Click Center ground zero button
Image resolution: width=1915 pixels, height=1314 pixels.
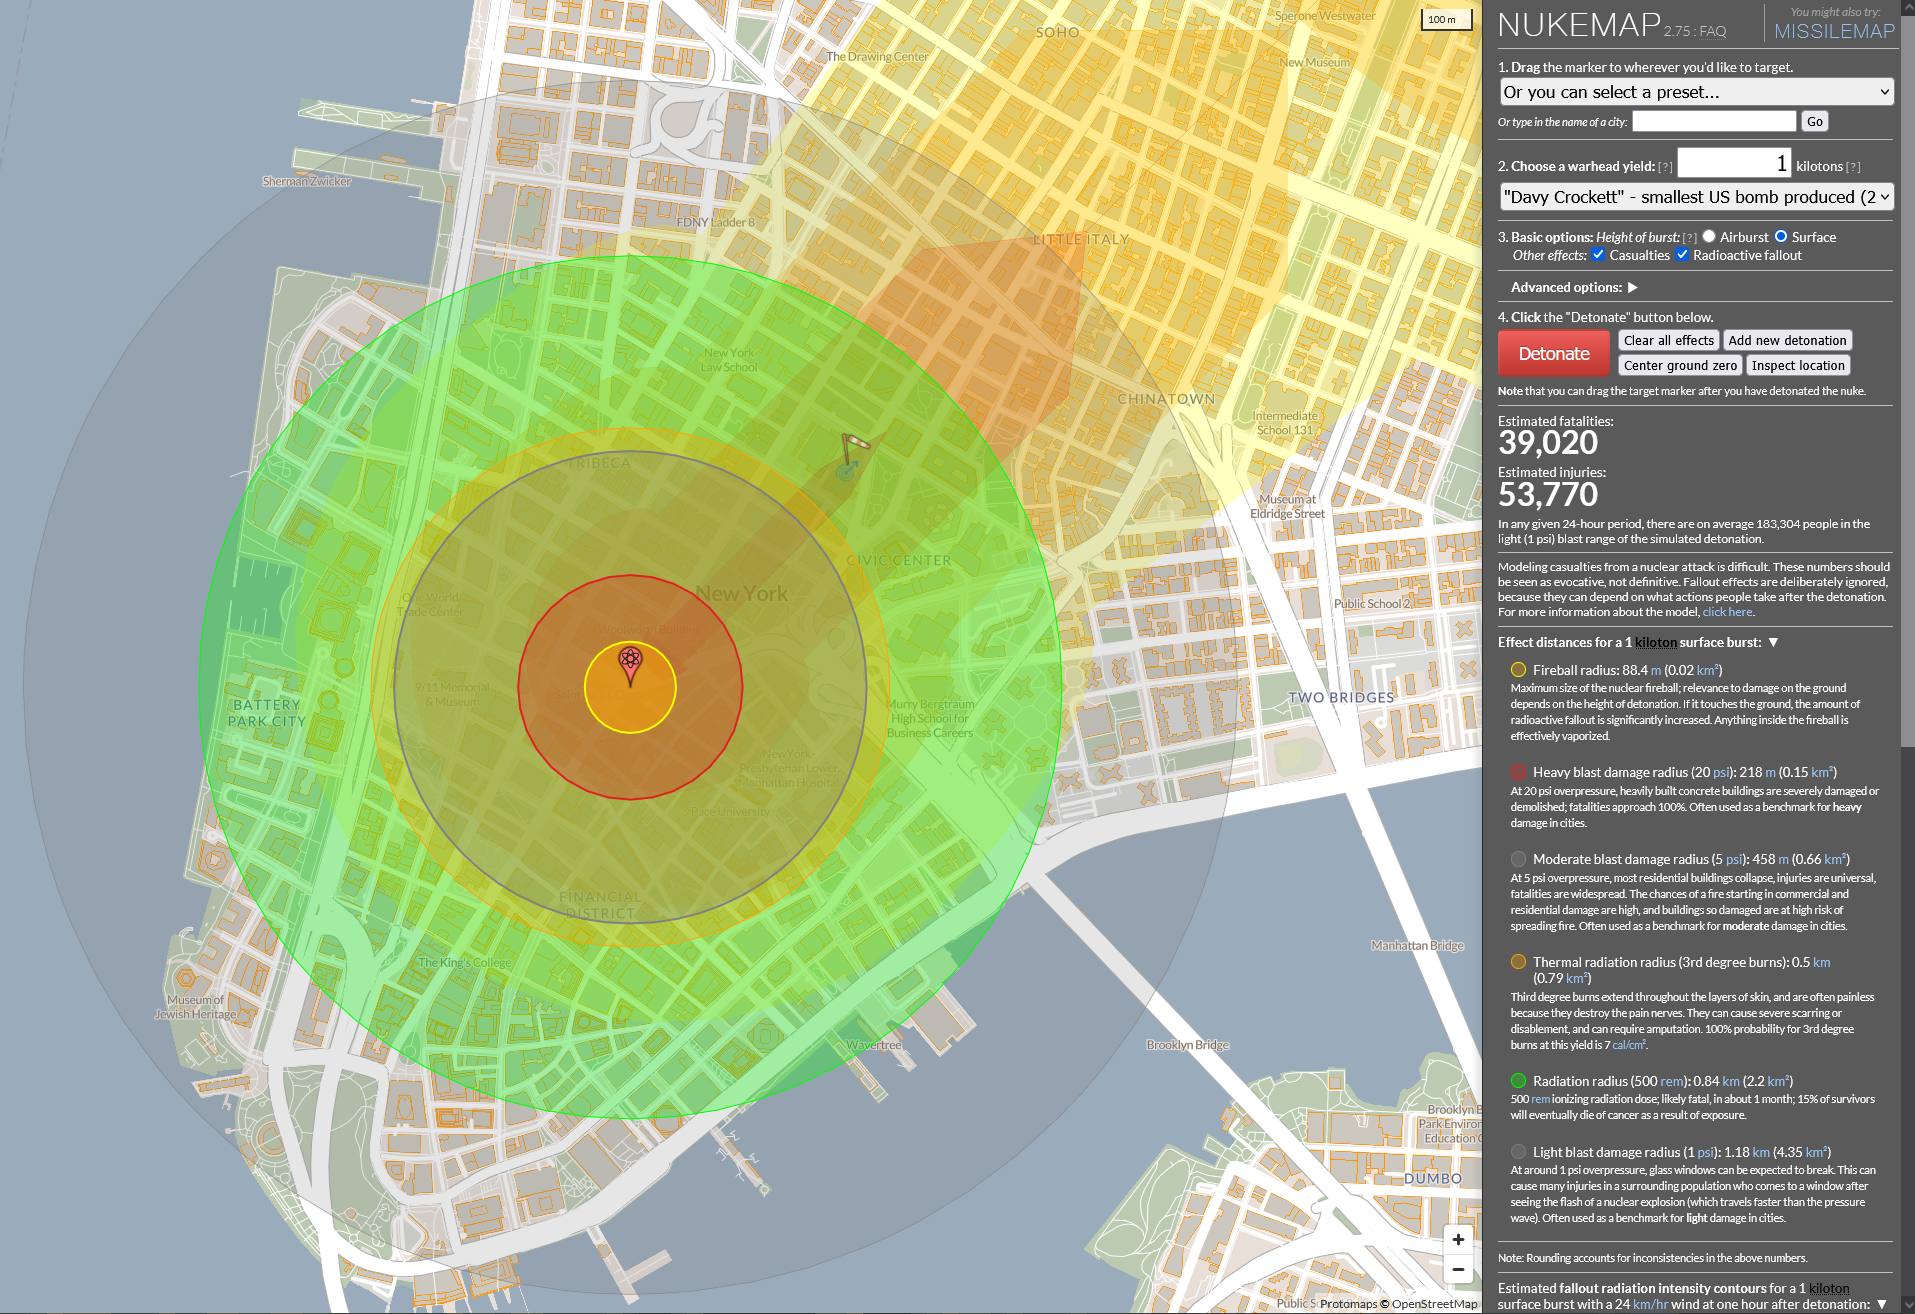tap(1680, 365)
